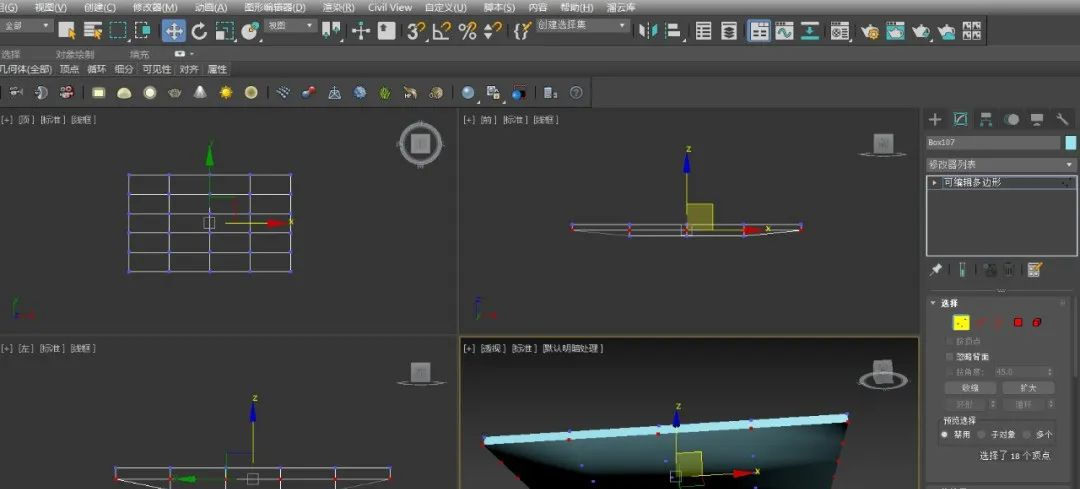Viewport: 1080px width, 489px height.
Task: Click the Render in Cloud teapot icon
Action: (946, 30)
